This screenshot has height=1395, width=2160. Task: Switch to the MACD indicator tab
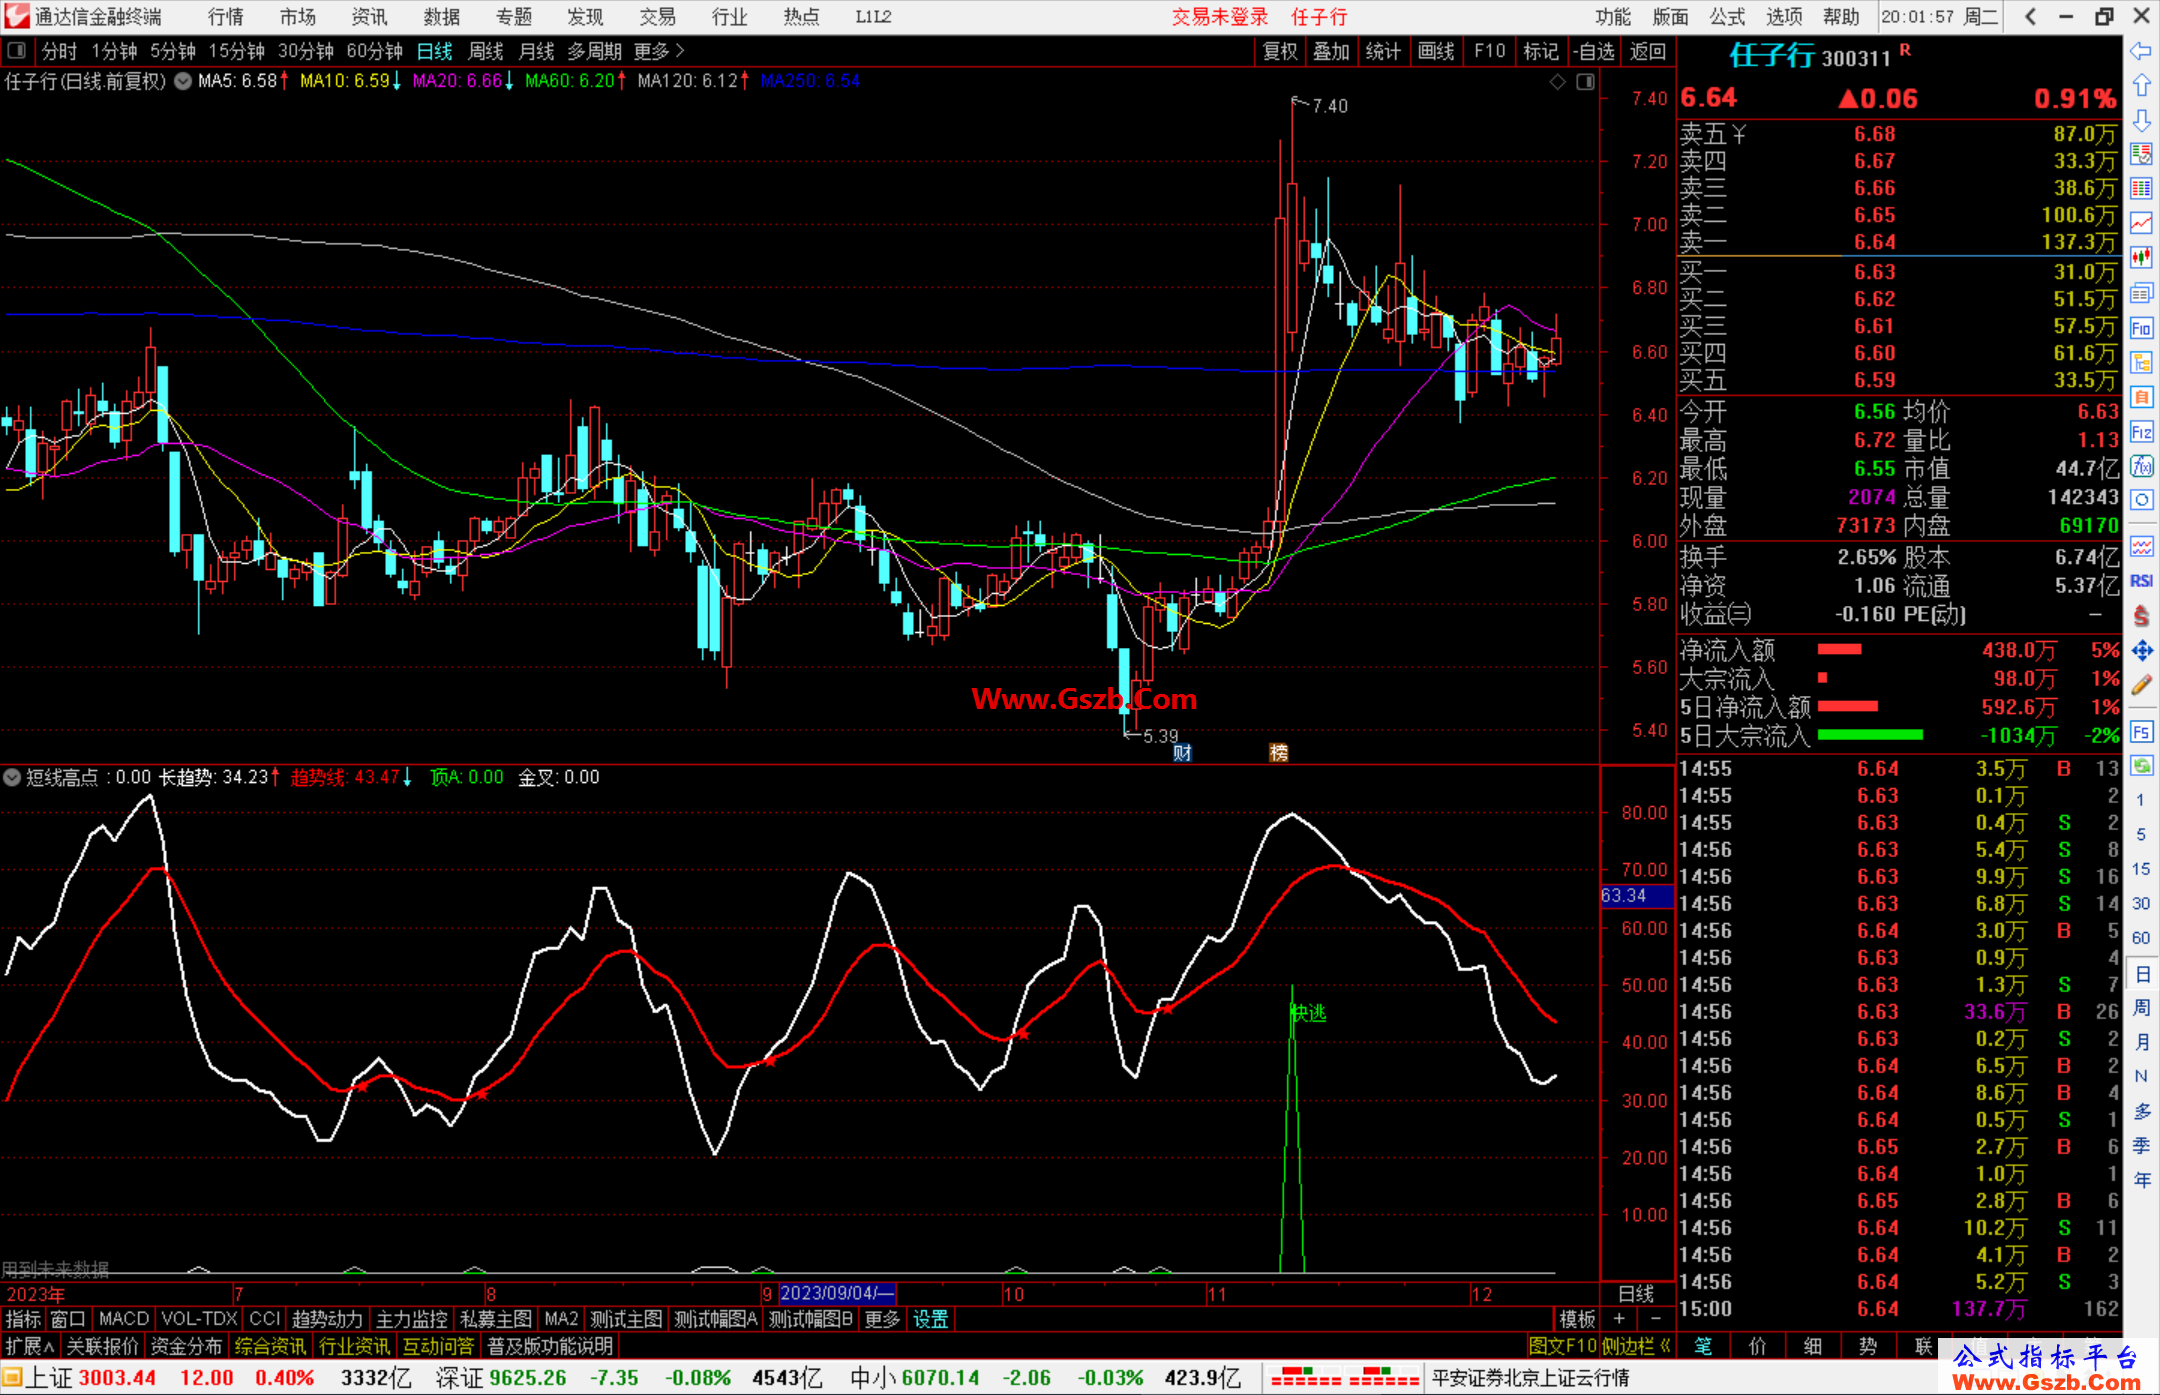pos(124,1319)
